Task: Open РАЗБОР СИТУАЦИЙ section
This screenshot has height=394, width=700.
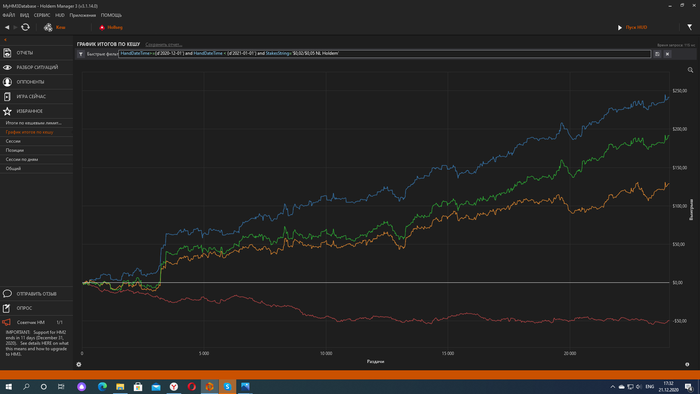Action: point(37,67)
